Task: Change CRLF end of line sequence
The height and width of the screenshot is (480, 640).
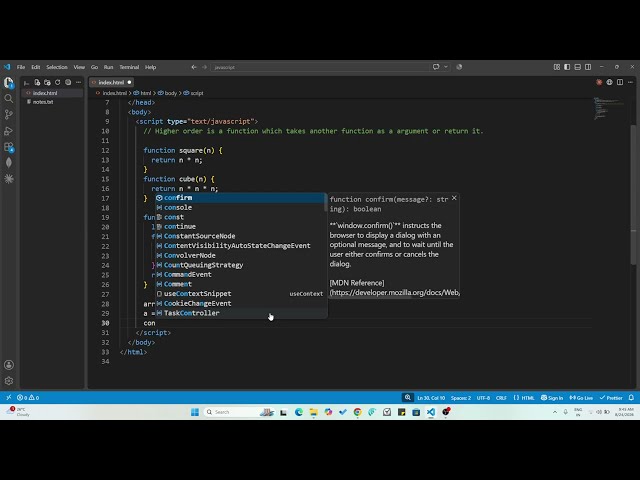Action: (x=501, y=398)
